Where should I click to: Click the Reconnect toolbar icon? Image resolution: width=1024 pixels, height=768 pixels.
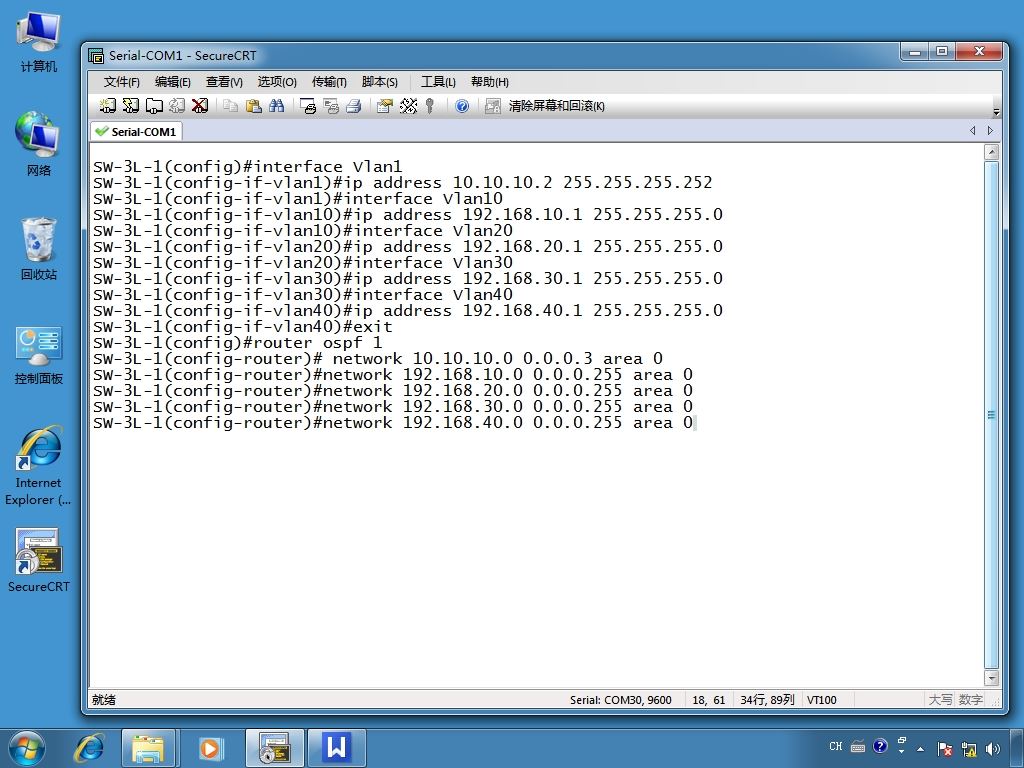(x=177, y=106)
